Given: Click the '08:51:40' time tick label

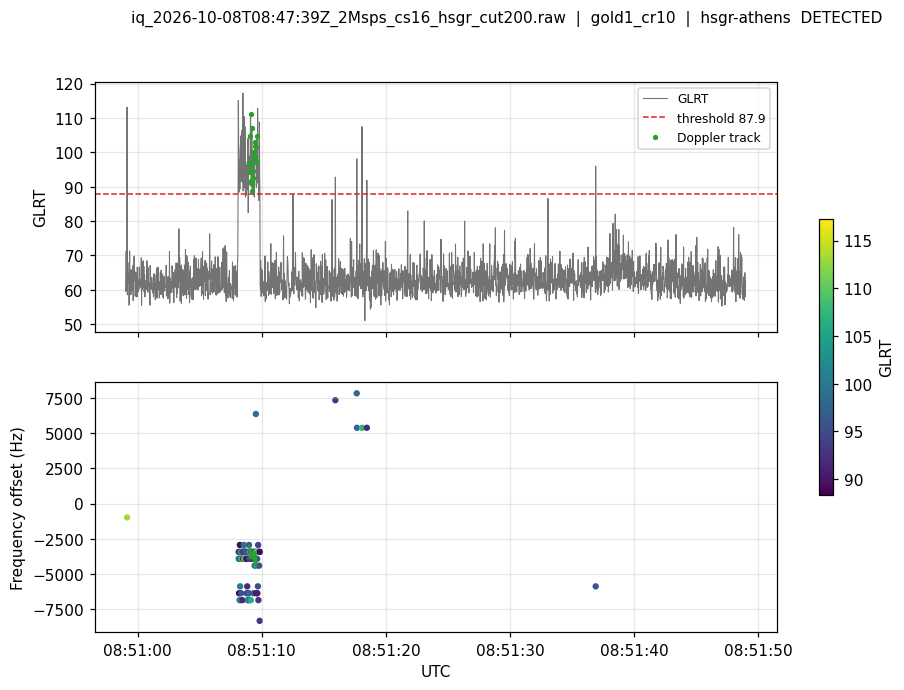Looking at the screenshot, I should [x=634, y=651].
